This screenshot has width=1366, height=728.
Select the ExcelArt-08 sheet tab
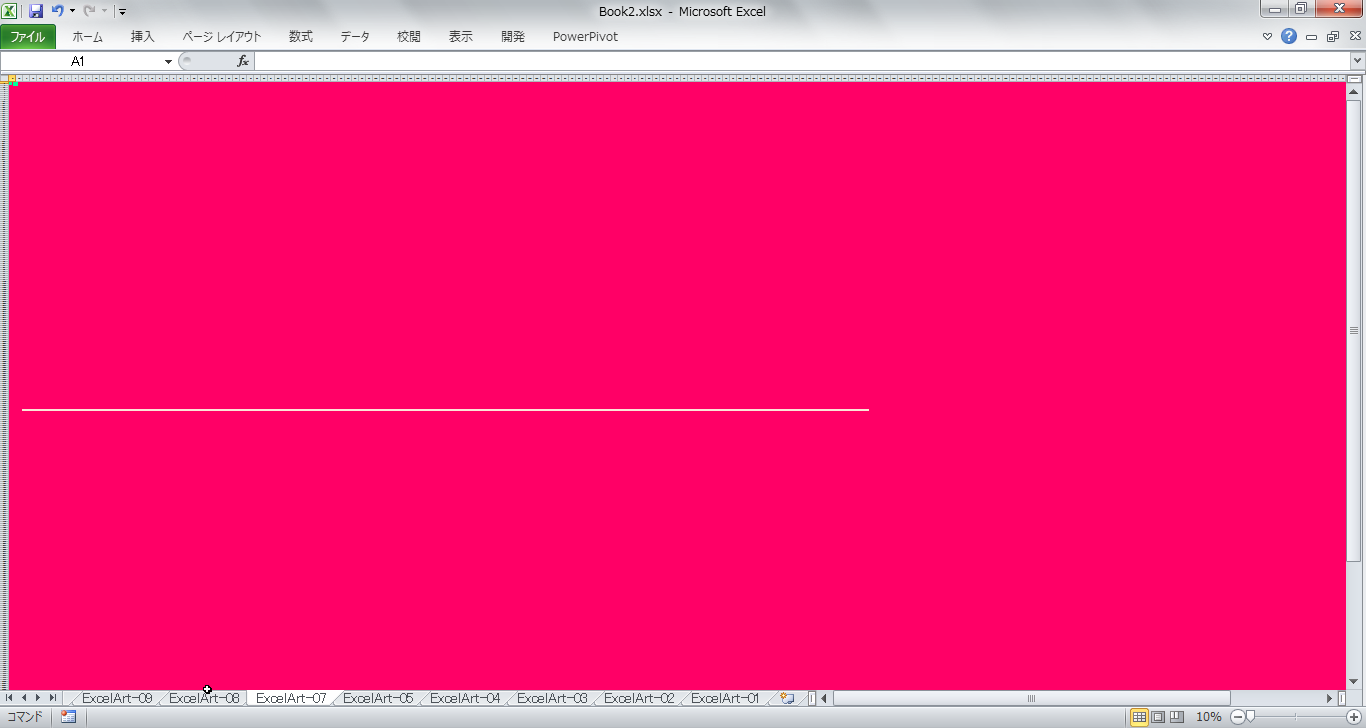point(204,698)
